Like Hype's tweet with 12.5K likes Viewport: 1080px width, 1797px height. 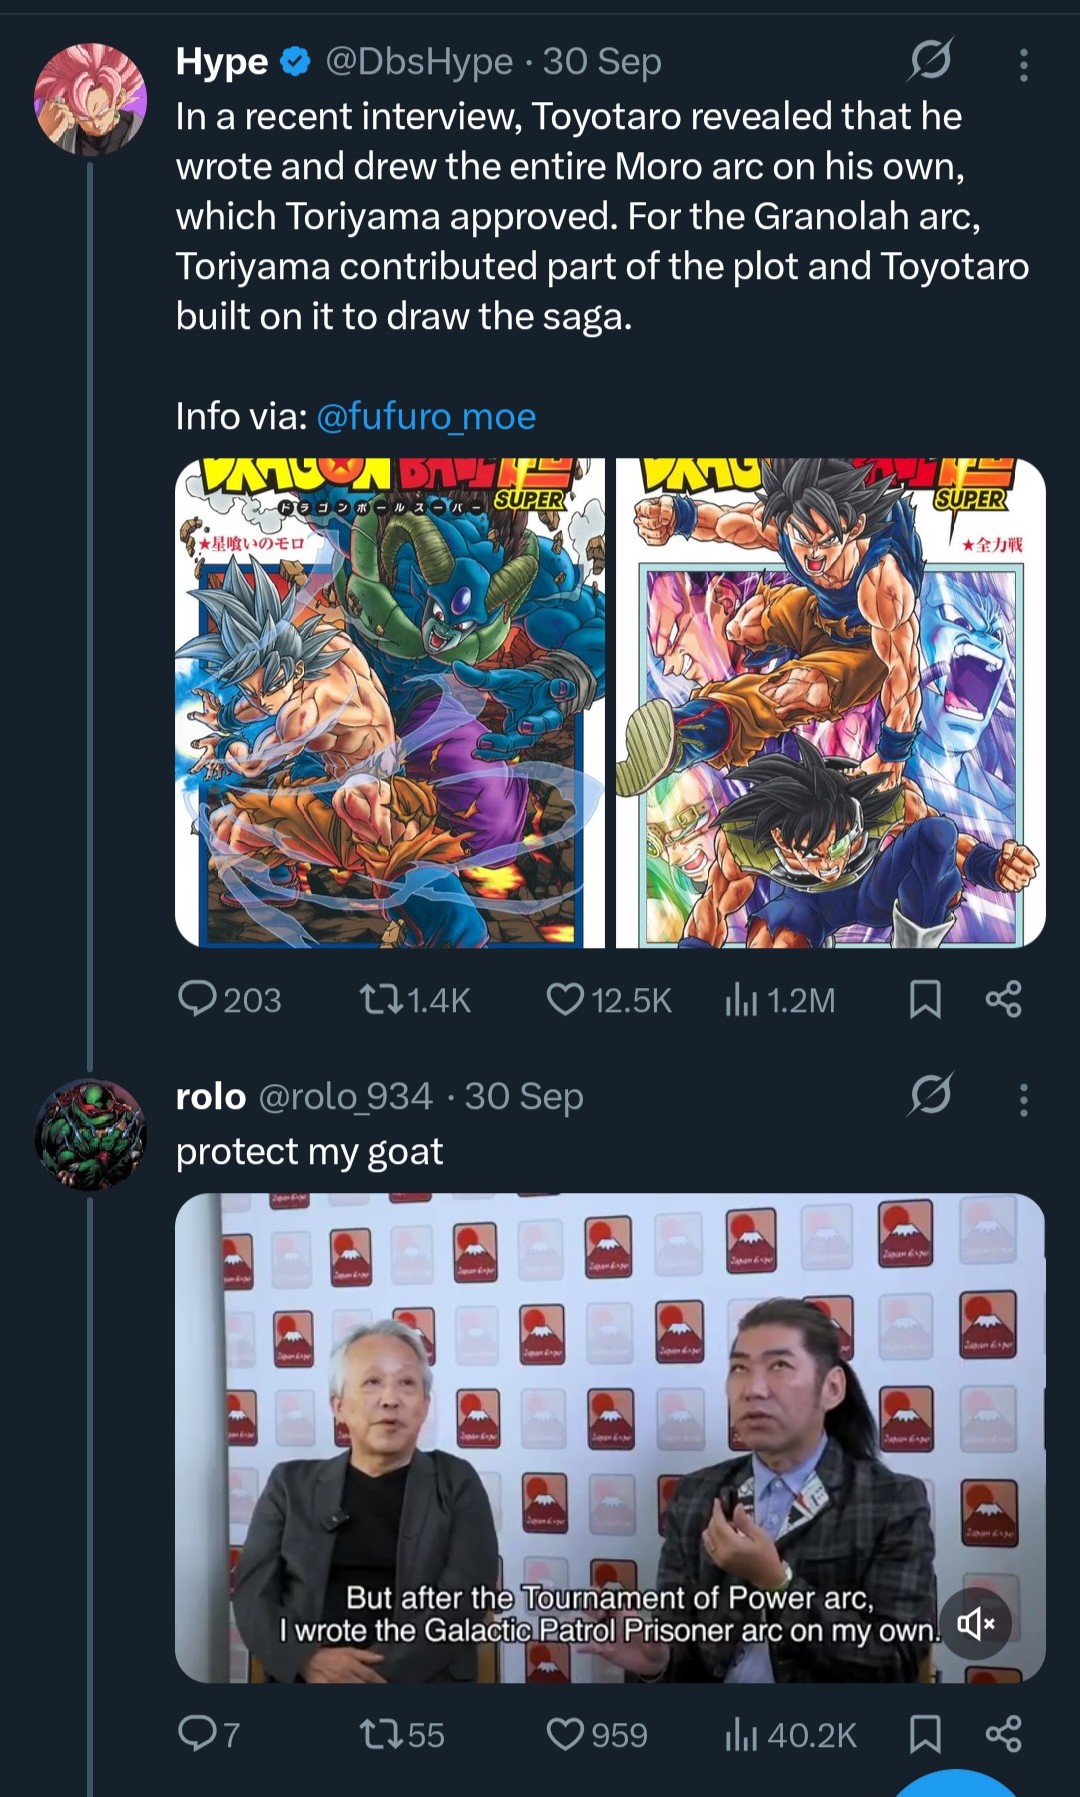click(566, 999)
